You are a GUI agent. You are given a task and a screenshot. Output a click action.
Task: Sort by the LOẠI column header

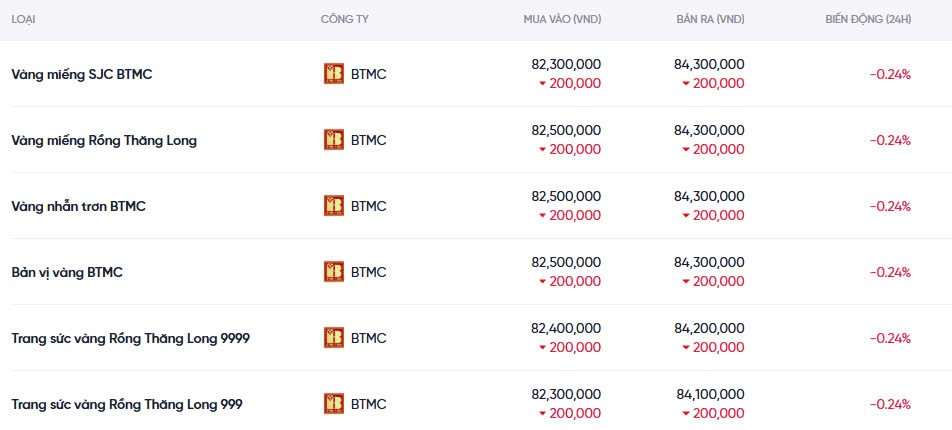tap(24, 19)
